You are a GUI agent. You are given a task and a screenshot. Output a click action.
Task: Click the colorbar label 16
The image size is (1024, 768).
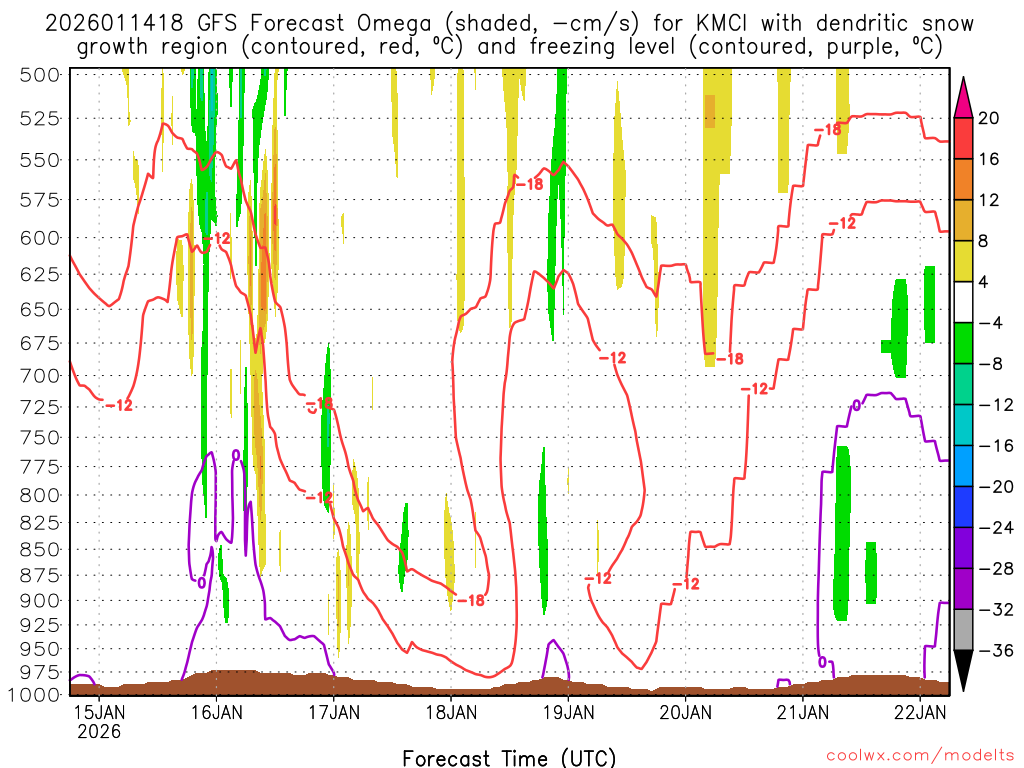click(989, 159)
